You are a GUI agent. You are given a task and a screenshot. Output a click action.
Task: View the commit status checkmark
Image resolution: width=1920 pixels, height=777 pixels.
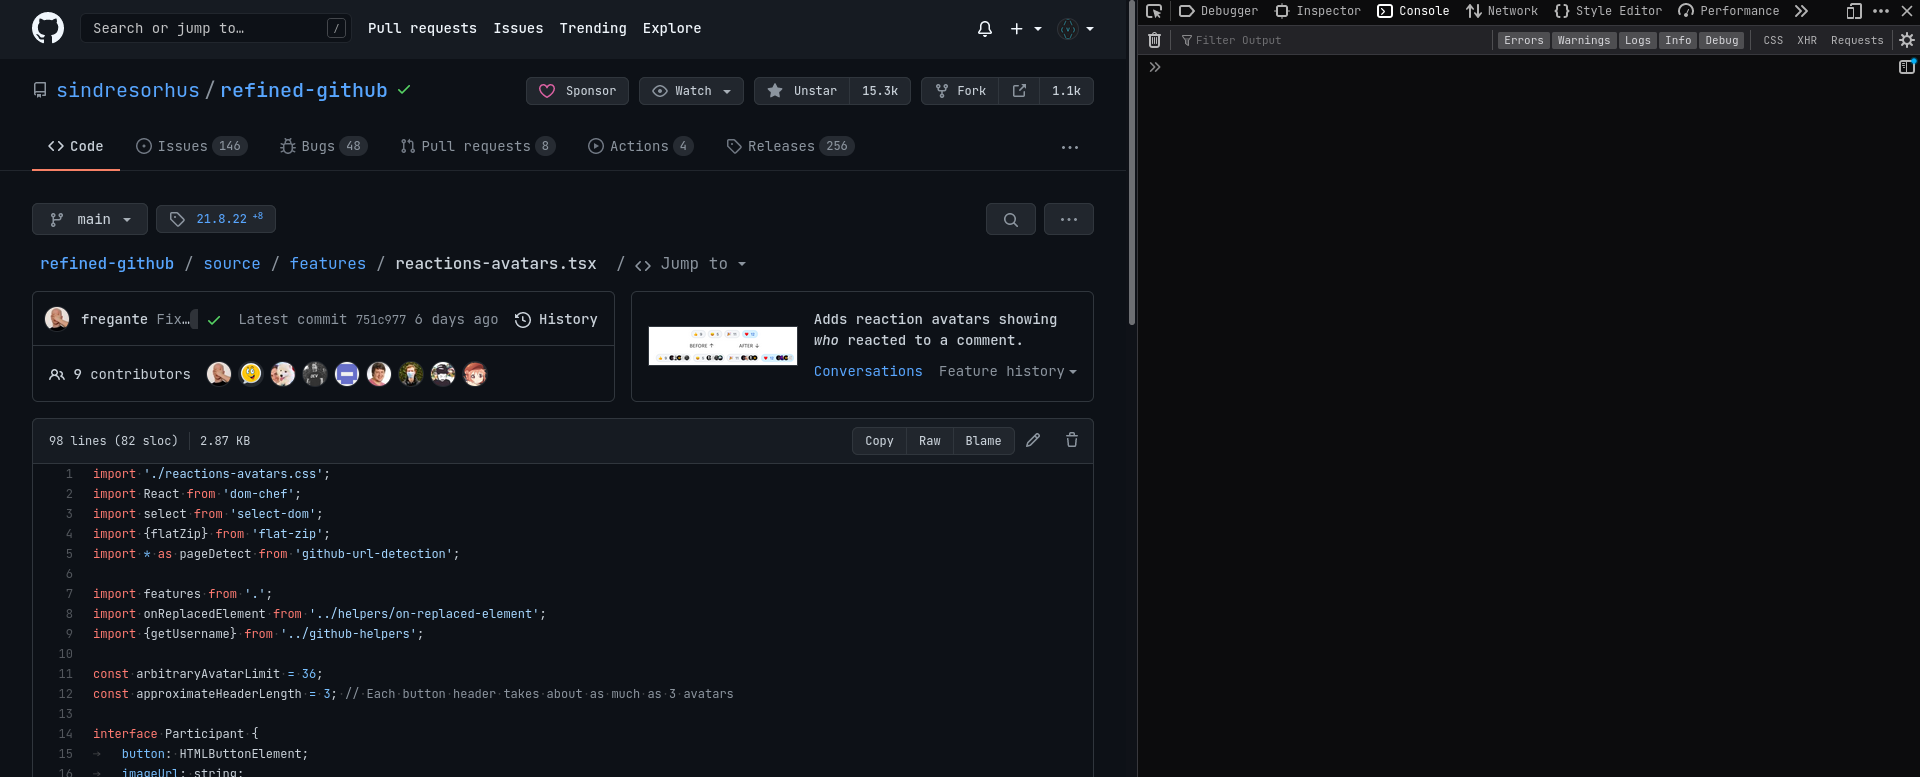click(214, 320)
